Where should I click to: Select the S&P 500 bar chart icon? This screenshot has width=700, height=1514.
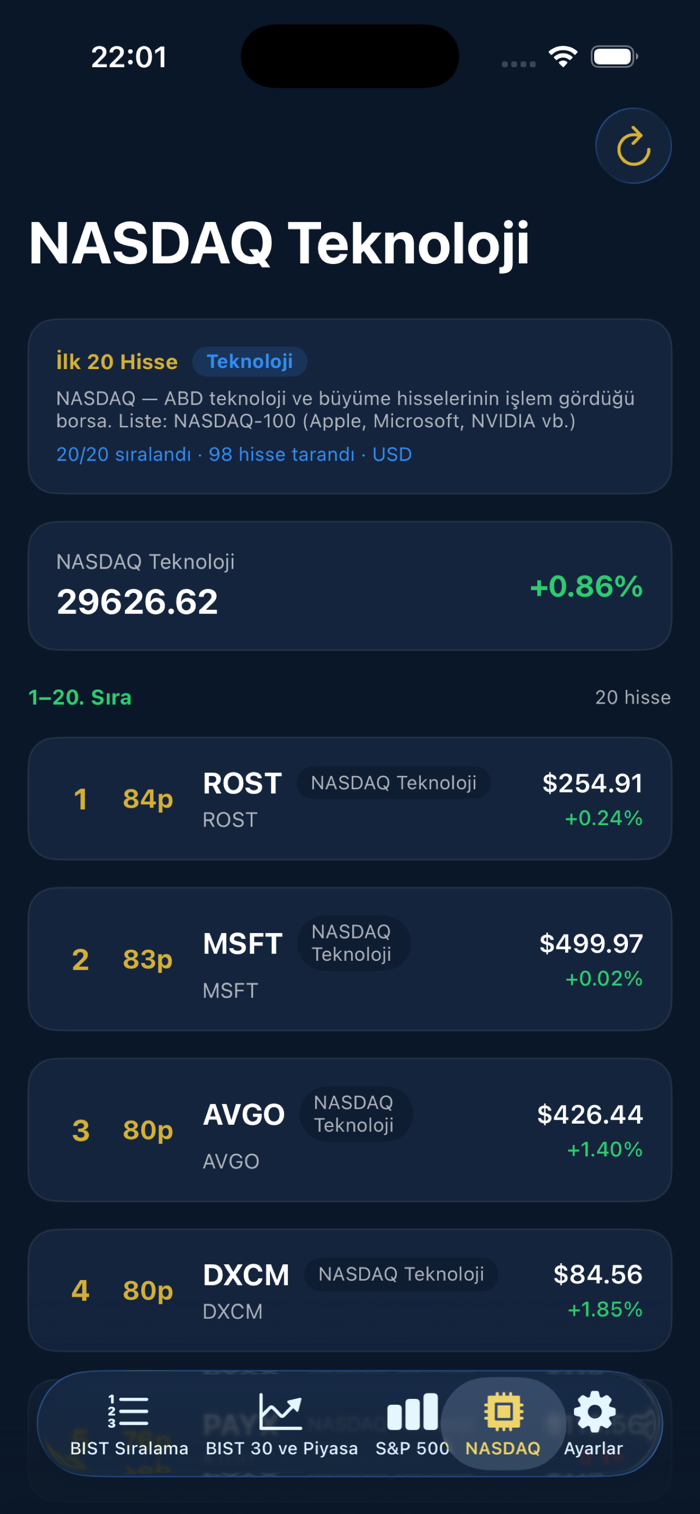click(412, 1412)
